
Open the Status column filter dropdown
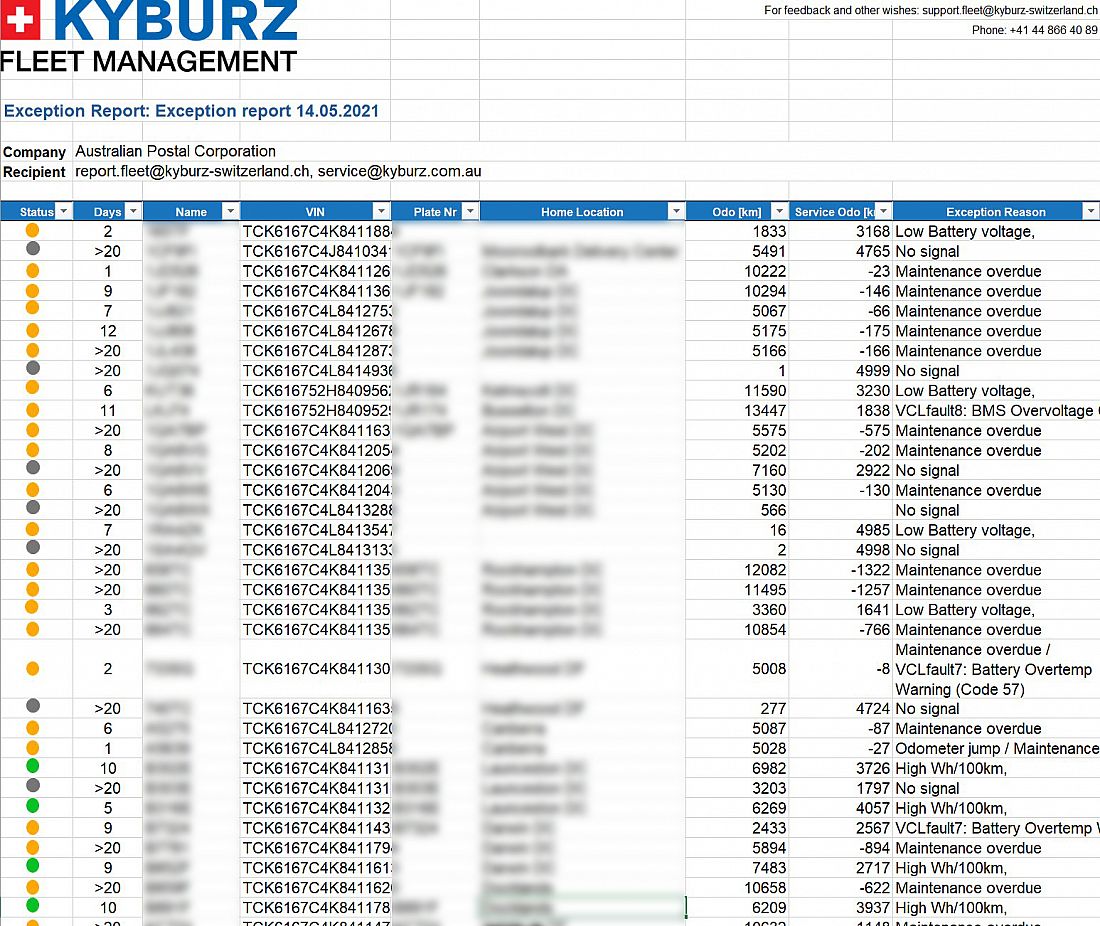(64, 212)
